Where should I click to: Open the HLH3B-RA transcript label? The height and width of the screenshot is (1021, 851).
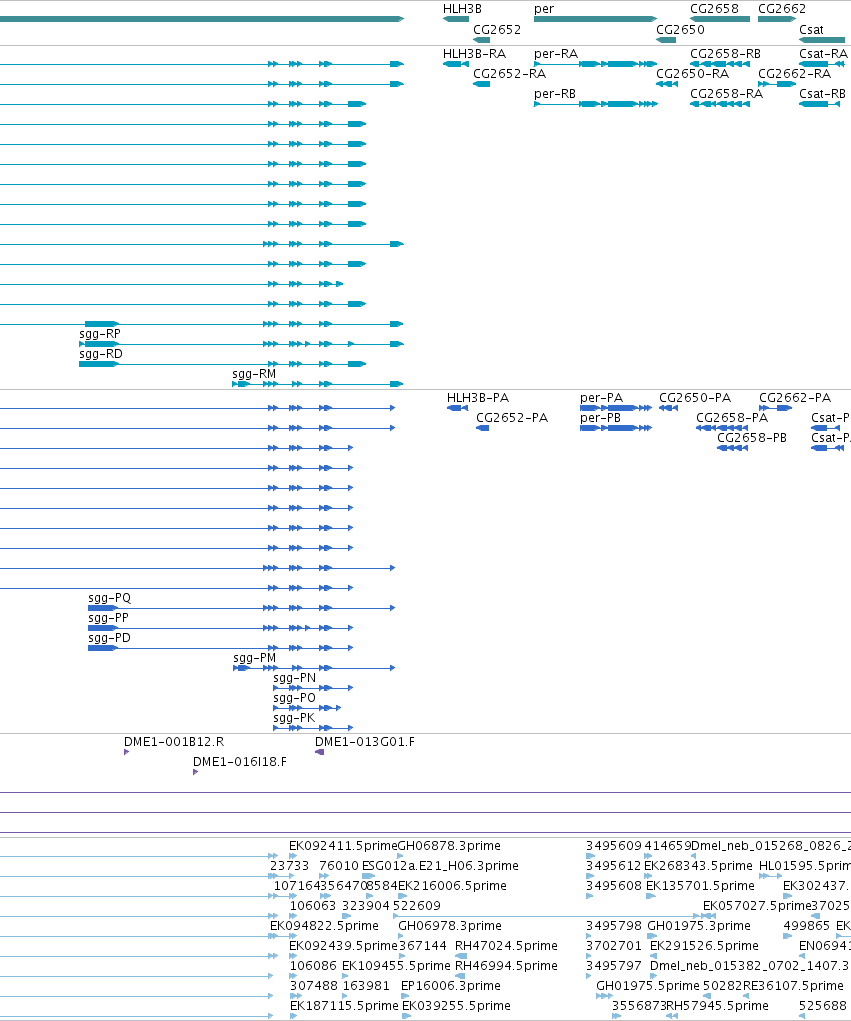(475, 54)
